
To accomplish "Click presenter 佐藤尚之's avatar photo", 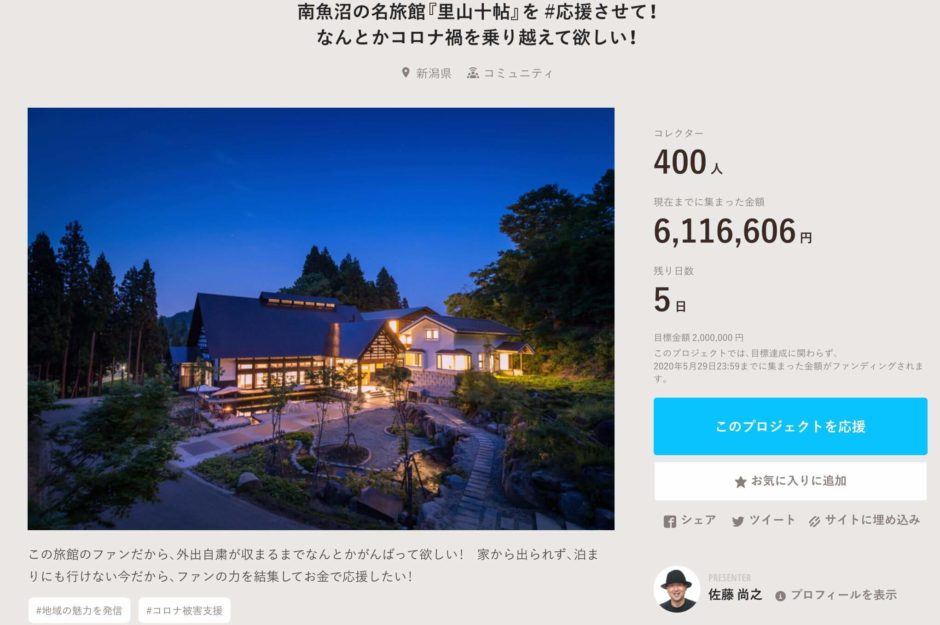I will click(677, 589).
